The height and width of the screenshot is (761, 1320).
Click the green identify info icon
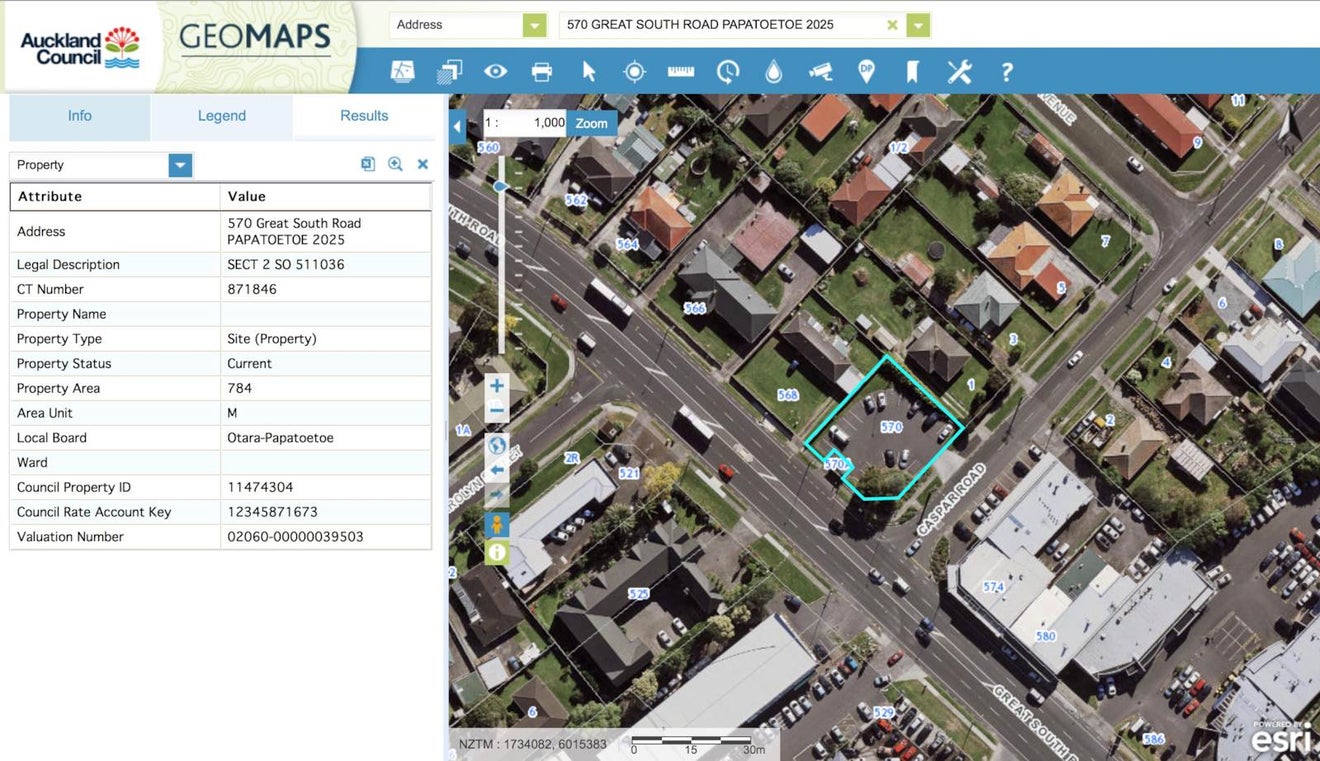[497, 552]
